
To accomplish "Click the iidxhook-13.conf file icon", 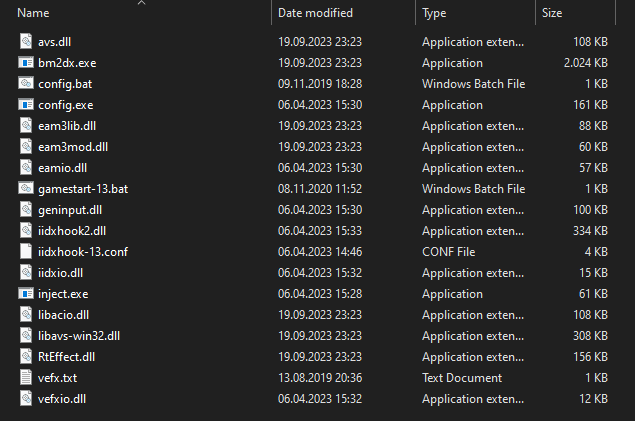I will tap(27, 252).
